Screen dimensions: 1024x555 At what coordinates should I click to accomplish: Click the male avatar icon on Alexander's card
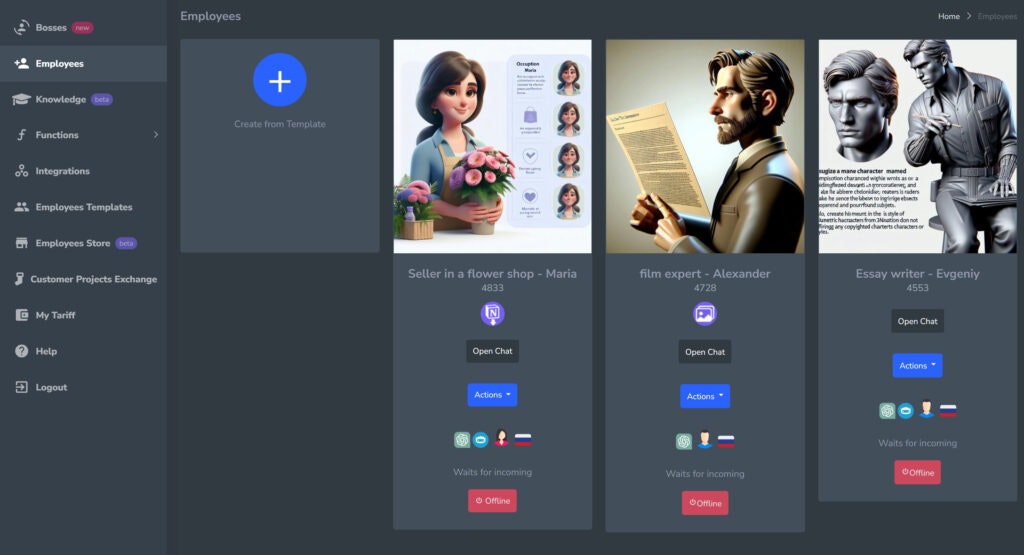click(705, 441)
